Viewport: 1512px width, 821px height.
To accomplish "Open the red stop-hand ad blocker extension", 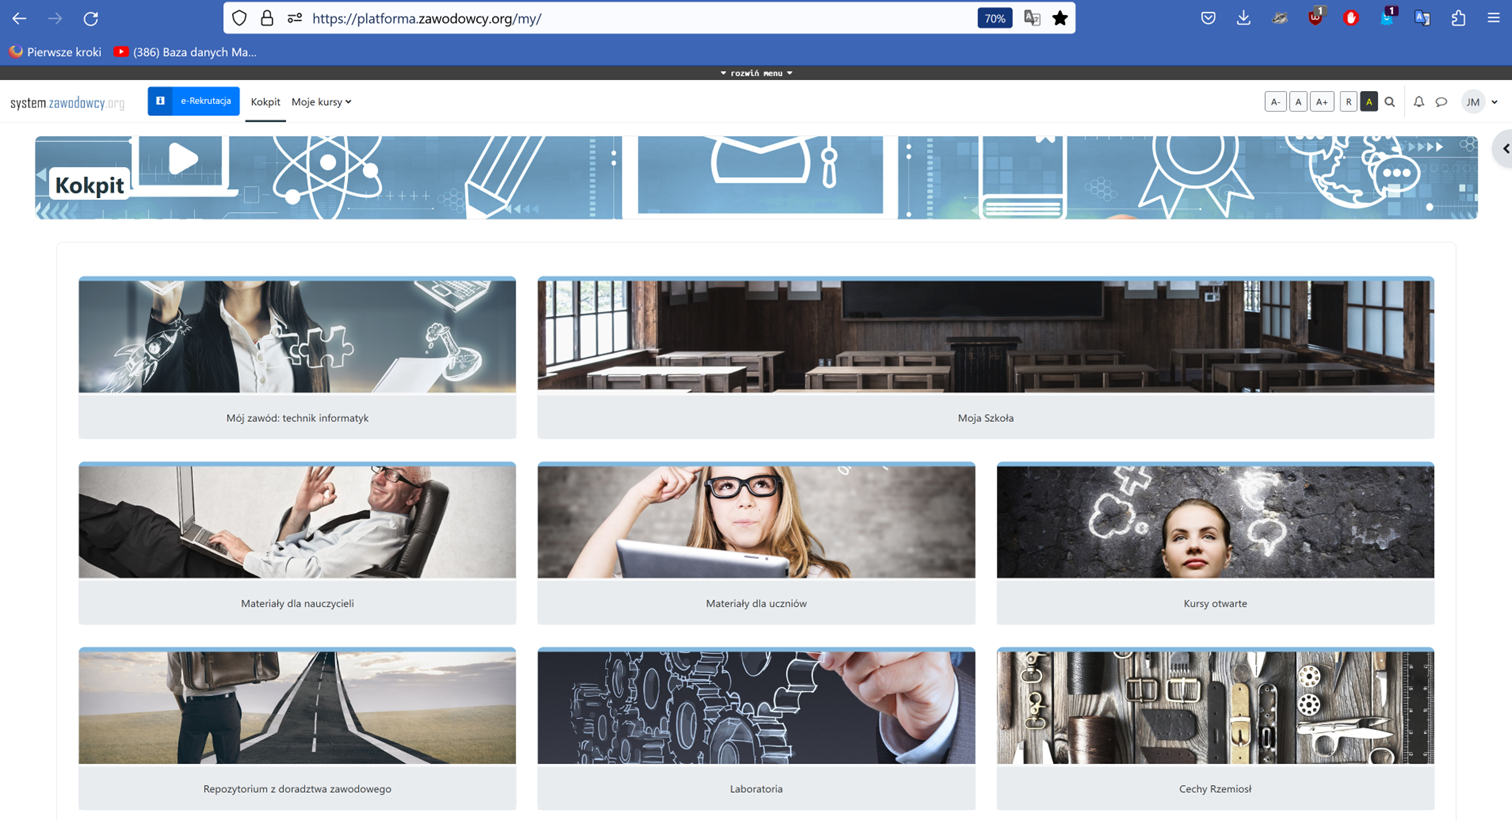I will click(x=1351, y=18).
